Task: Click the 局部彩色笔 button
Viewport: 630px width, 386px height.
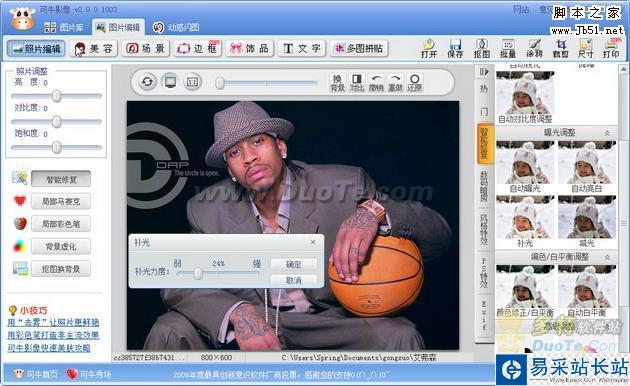Action: pyautogui.click(x=61, y=224)
